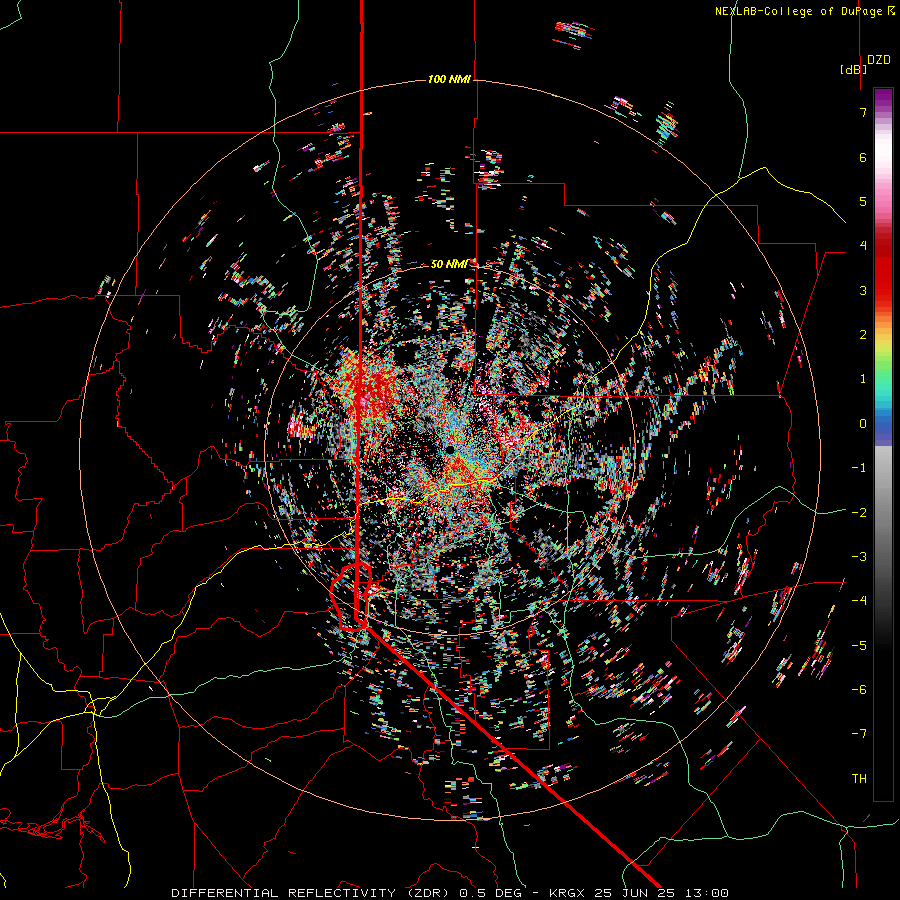Viewport: 900px width, 900px height.
Task: Click the TH label on scale
Action: coord(859,779)
